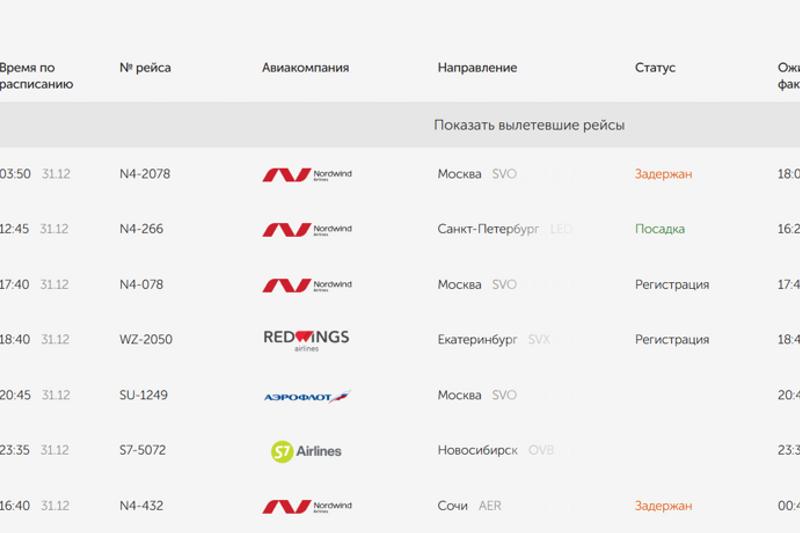Click the Aeroflot airline logo

(x=307, y=396)
